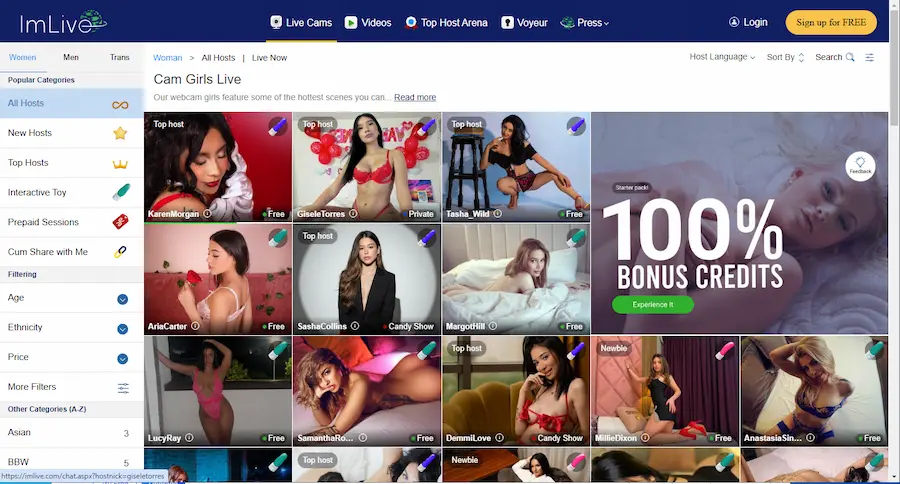Click SamanthaRo... host name
Viewport: 900px width, 484px height.
point(325,438)
